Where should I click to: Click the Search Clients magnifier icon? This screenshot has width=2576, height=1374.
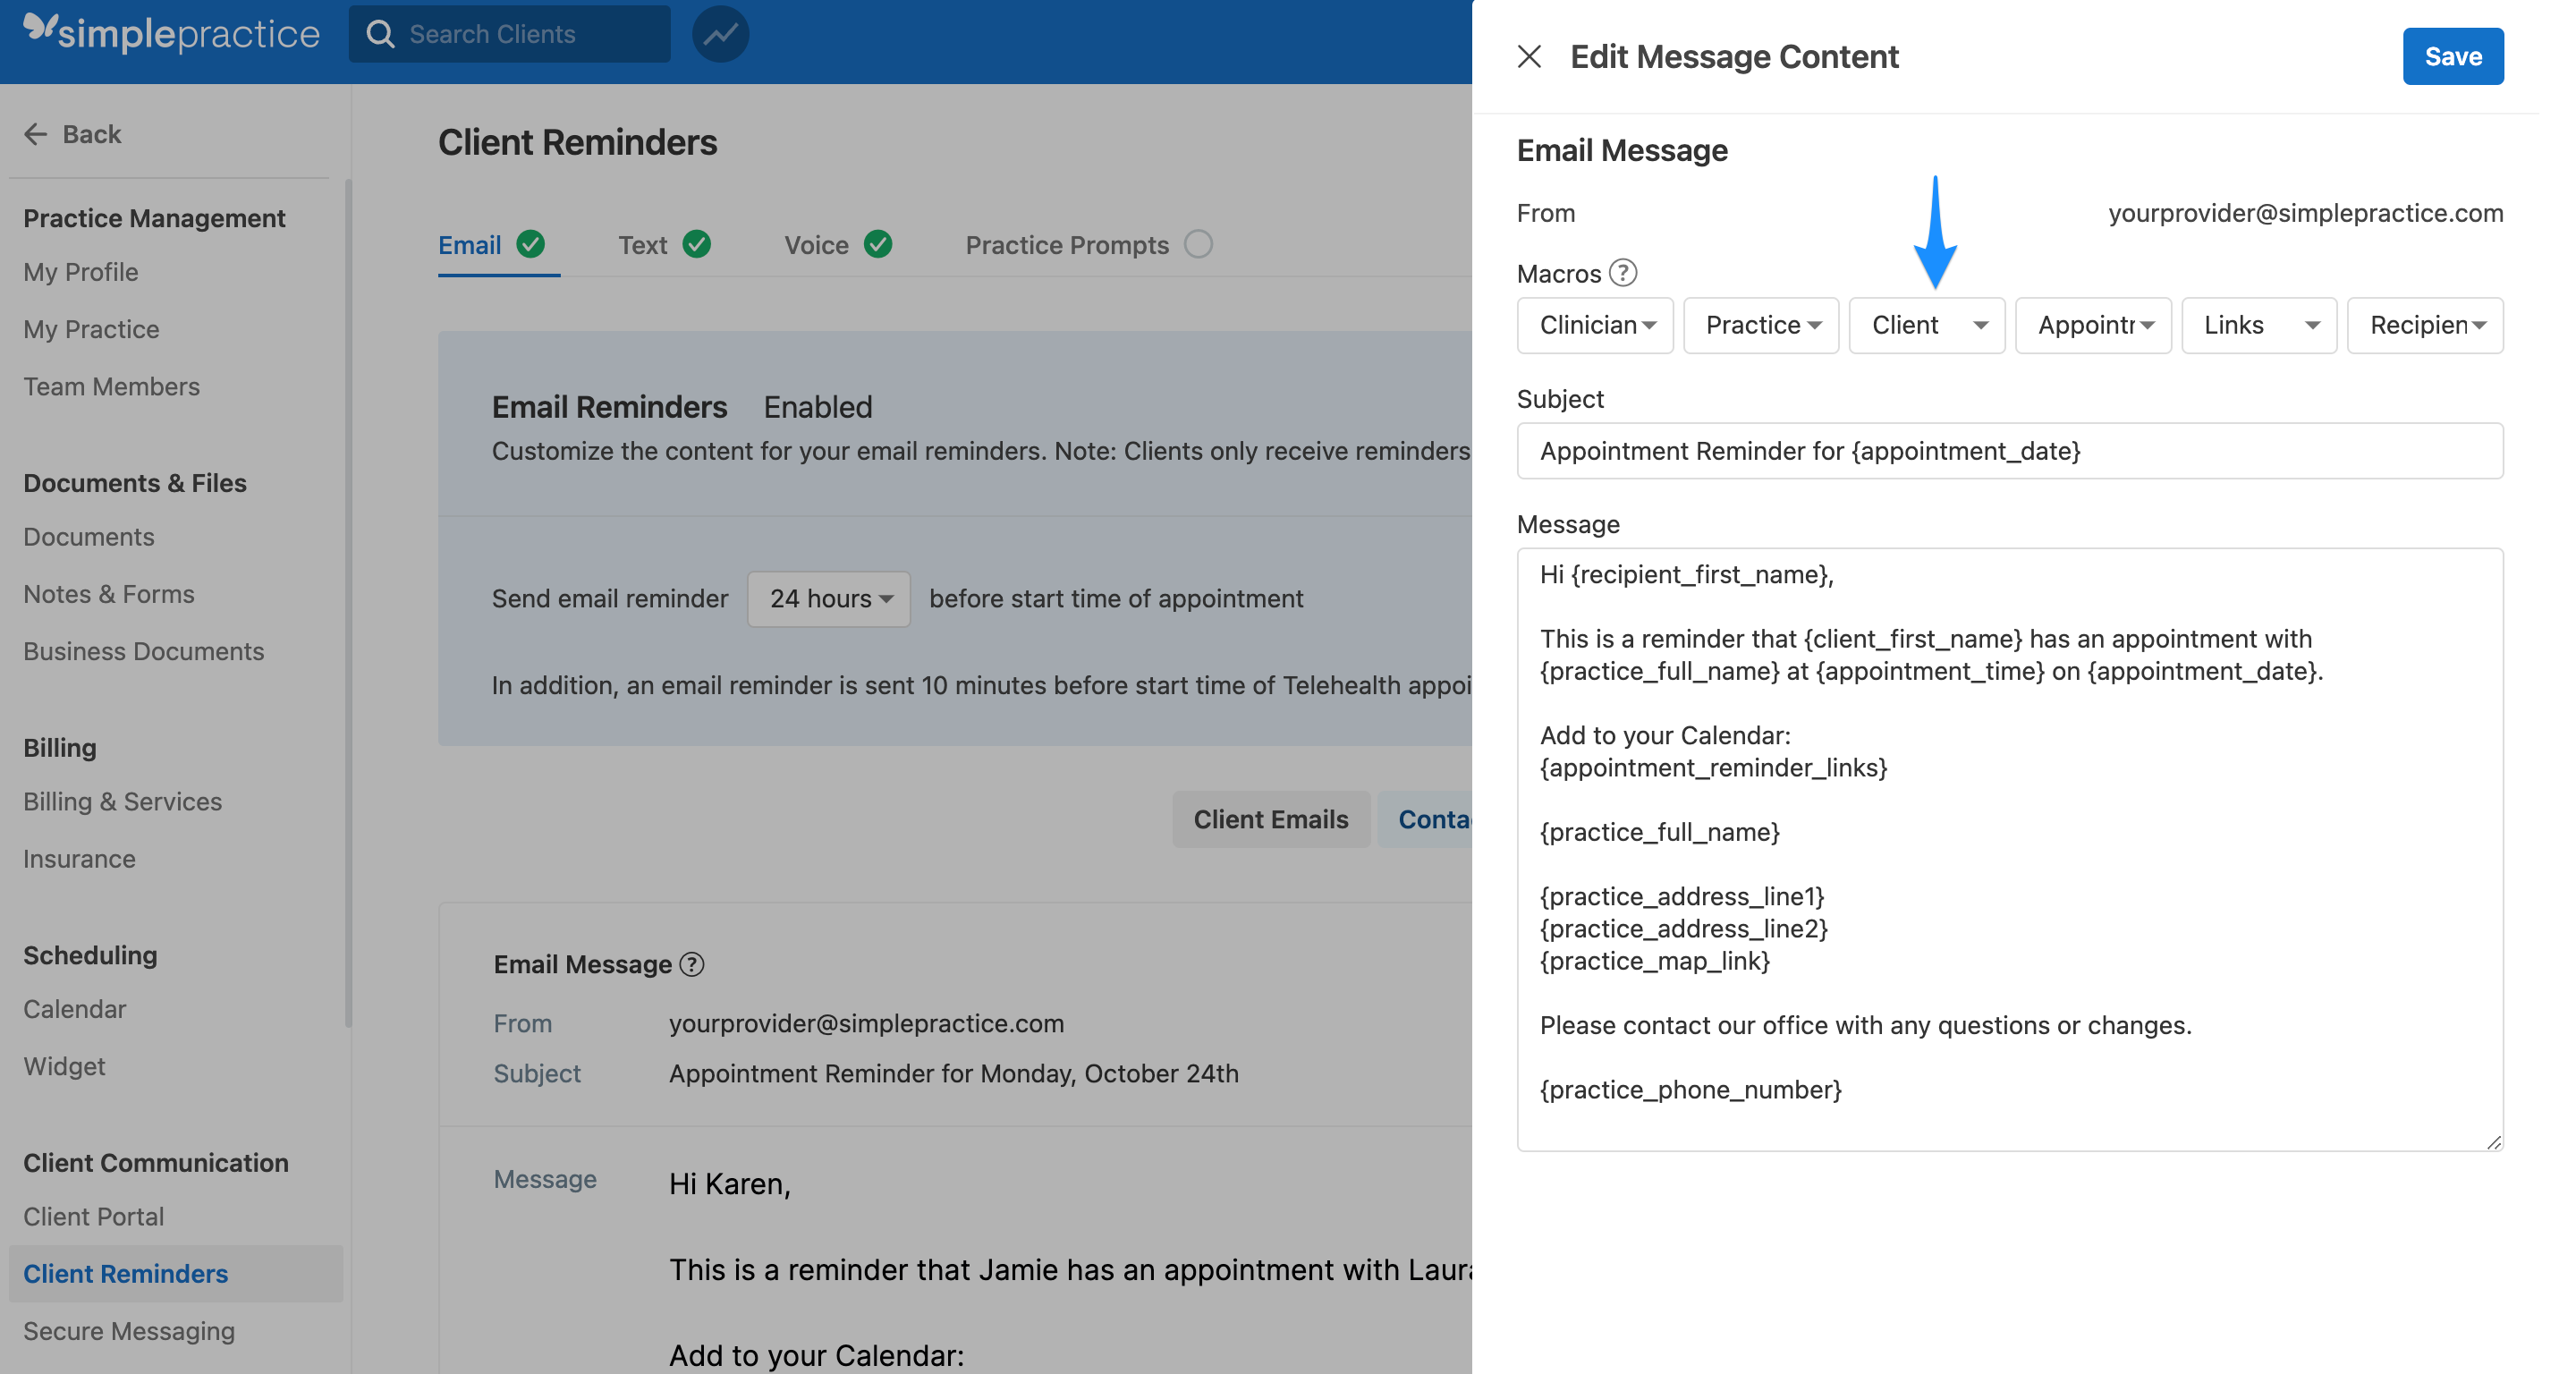coord(380,33)
